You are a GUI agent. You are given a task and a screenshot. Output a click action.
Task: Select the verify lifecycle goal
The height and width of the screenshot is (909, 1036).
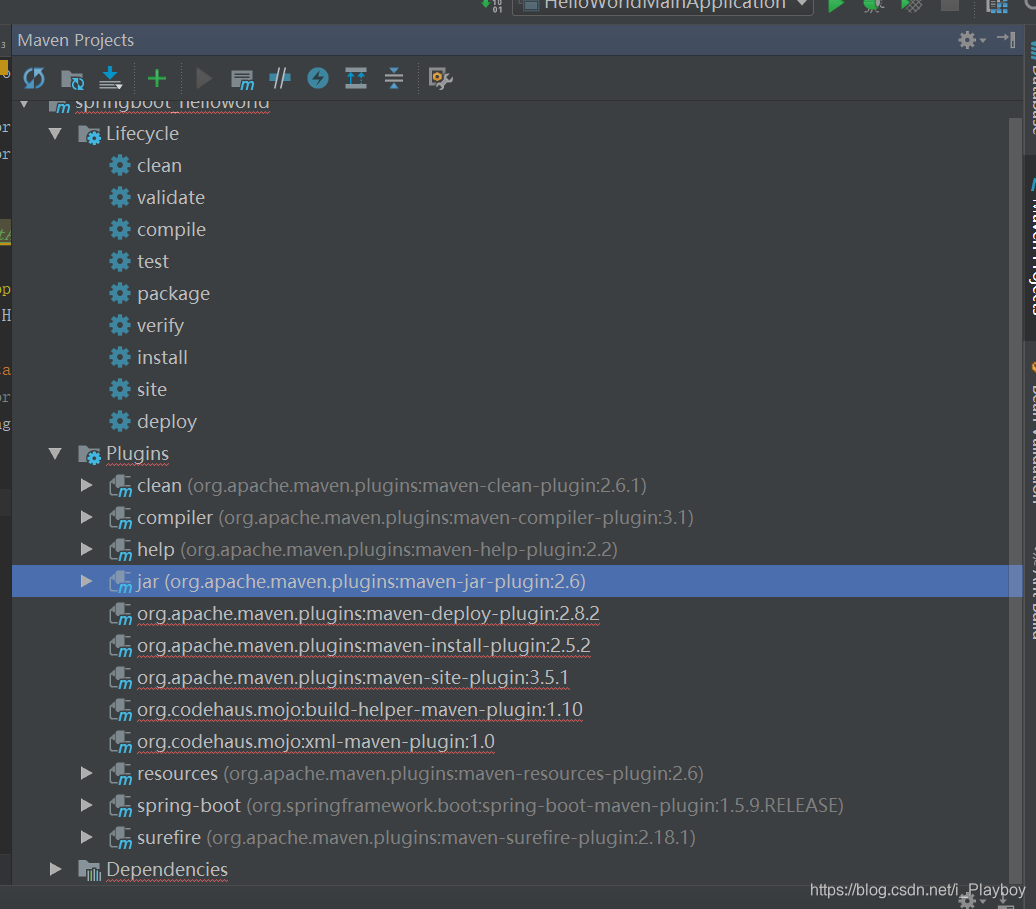click(x=160, y=326)
